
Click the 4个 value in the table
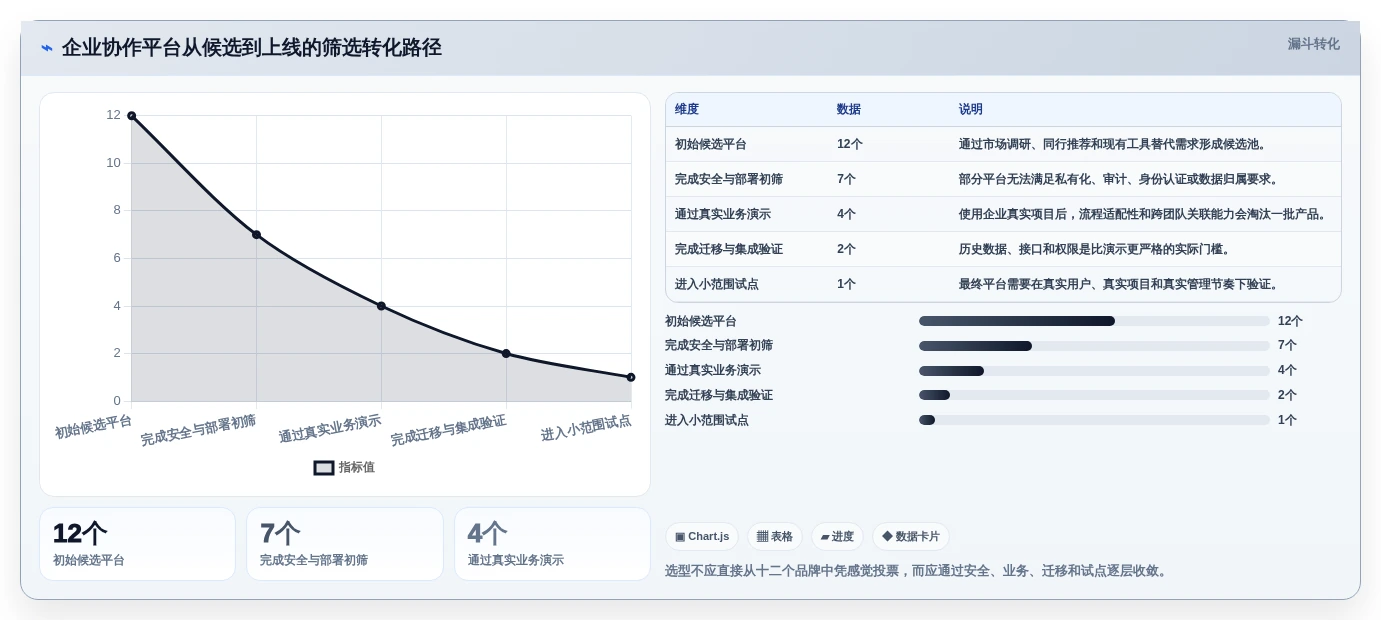point(847,214)
